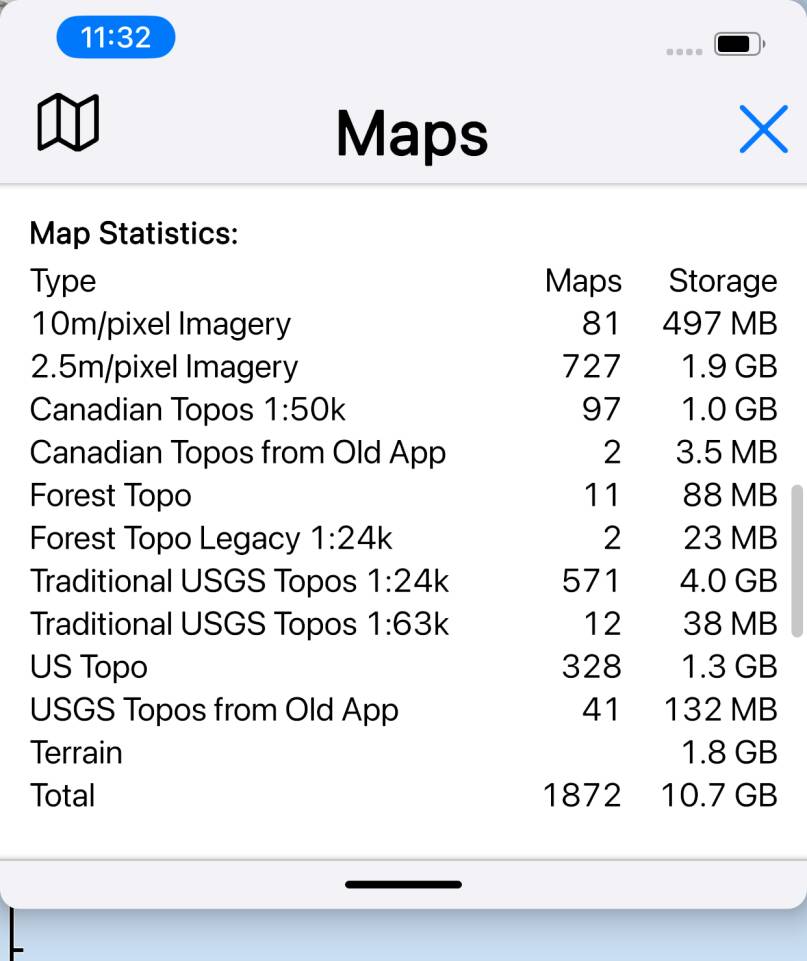Select Traditional USGS Topos 1:63k row
Screen dimensions: 807x961
[240, 624]
